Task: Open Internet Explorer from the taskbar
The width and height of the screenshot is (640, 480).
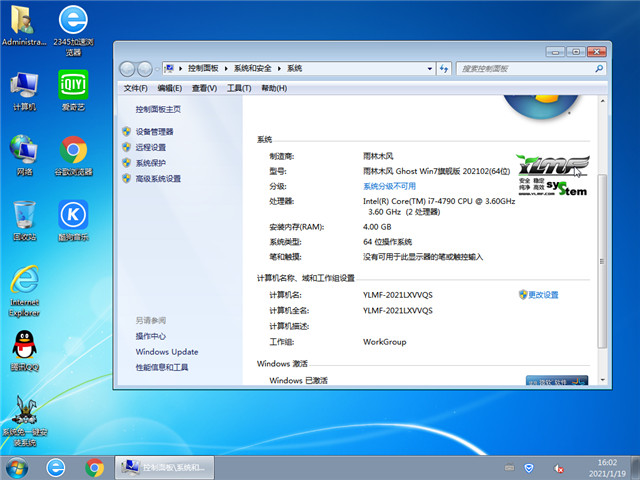Action: click(x=56, y=468)
